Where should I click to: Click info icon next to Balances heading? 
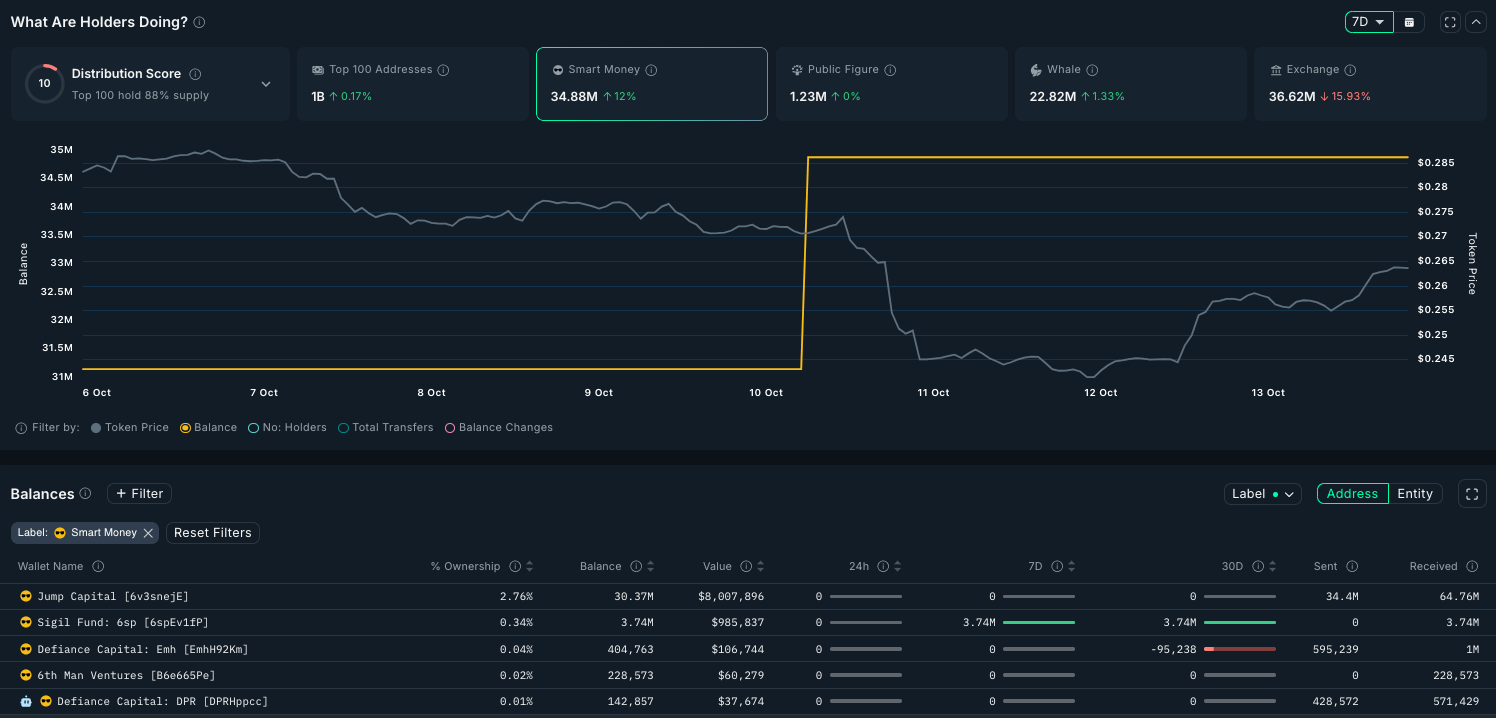[x=85, y=493]
